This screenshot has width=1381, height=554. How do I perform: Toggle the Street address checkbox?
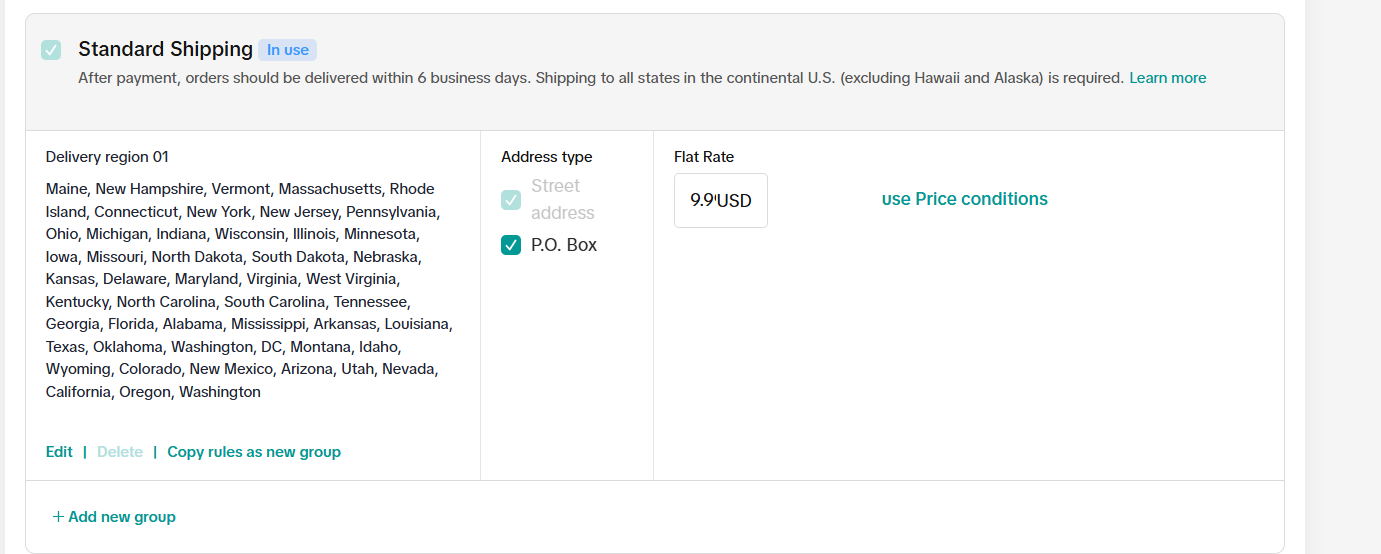point(511,200)
